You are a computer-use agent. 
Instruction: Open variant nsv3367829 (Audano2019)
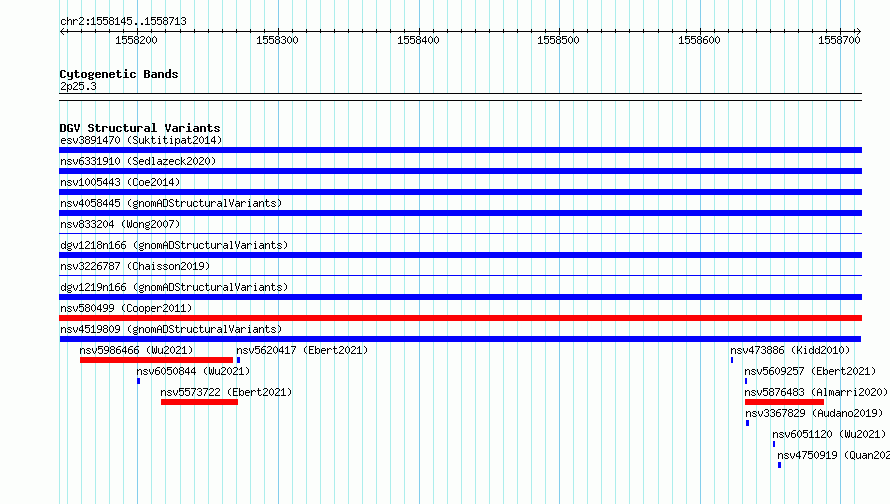click(814, 413)
